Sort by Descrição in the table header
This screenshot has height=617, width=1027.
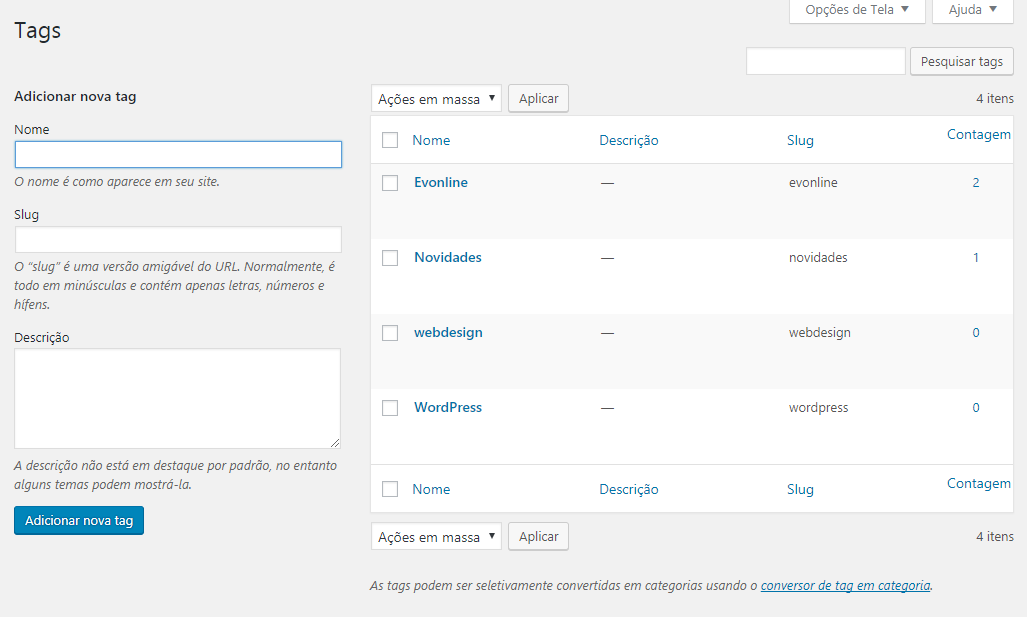click(629, 140)
